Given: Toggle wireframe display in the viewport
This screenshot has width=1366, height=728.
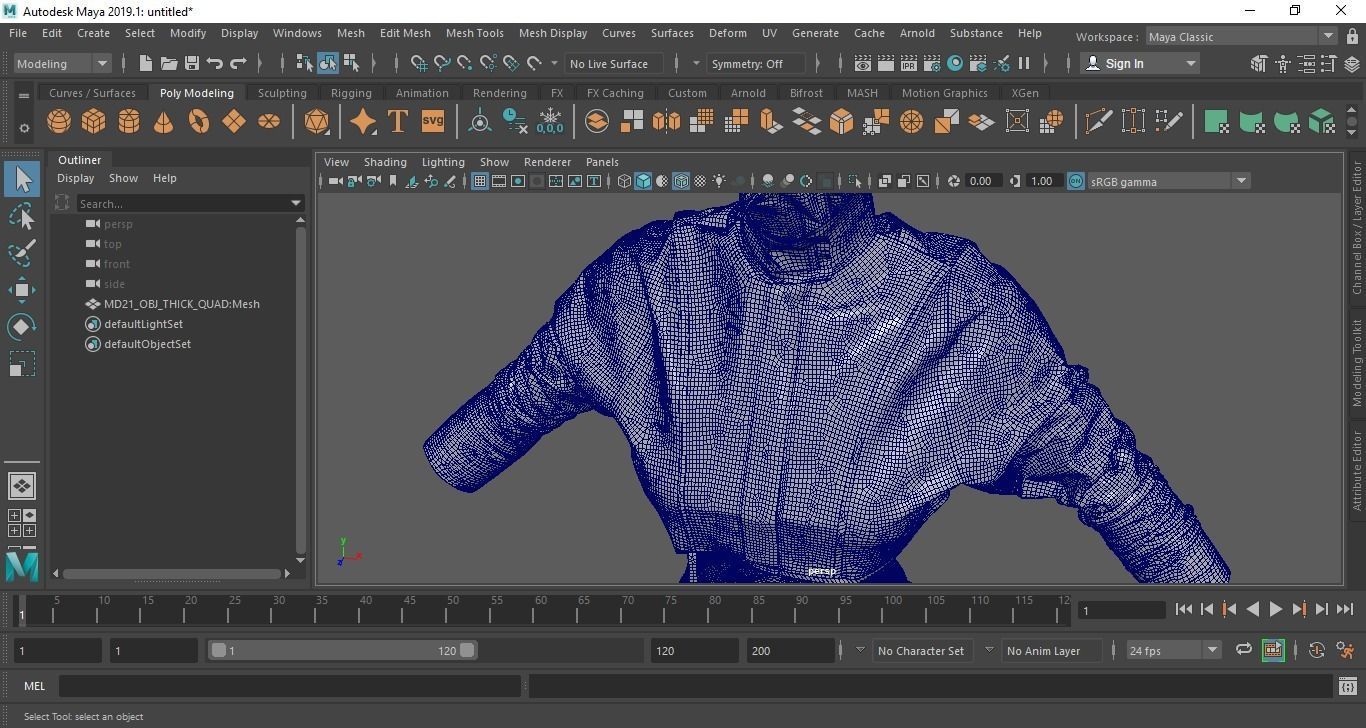Looking at the screenshot, I should click(x=624, y=181).
